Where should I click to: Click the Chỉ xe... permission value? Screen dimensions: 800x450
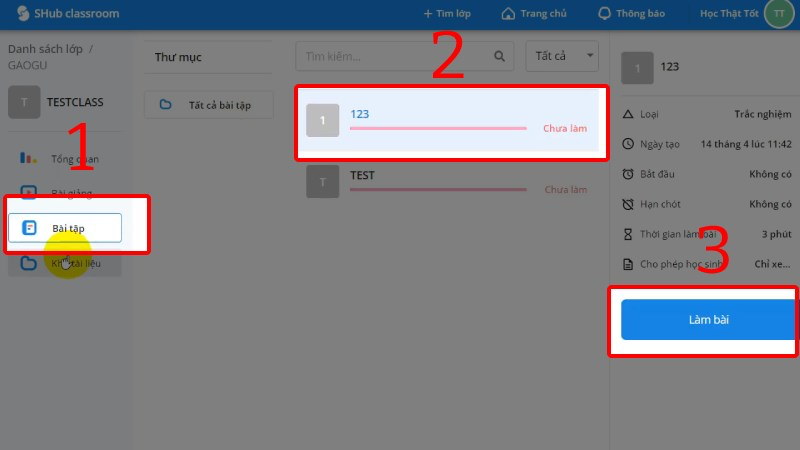(772, 264)
